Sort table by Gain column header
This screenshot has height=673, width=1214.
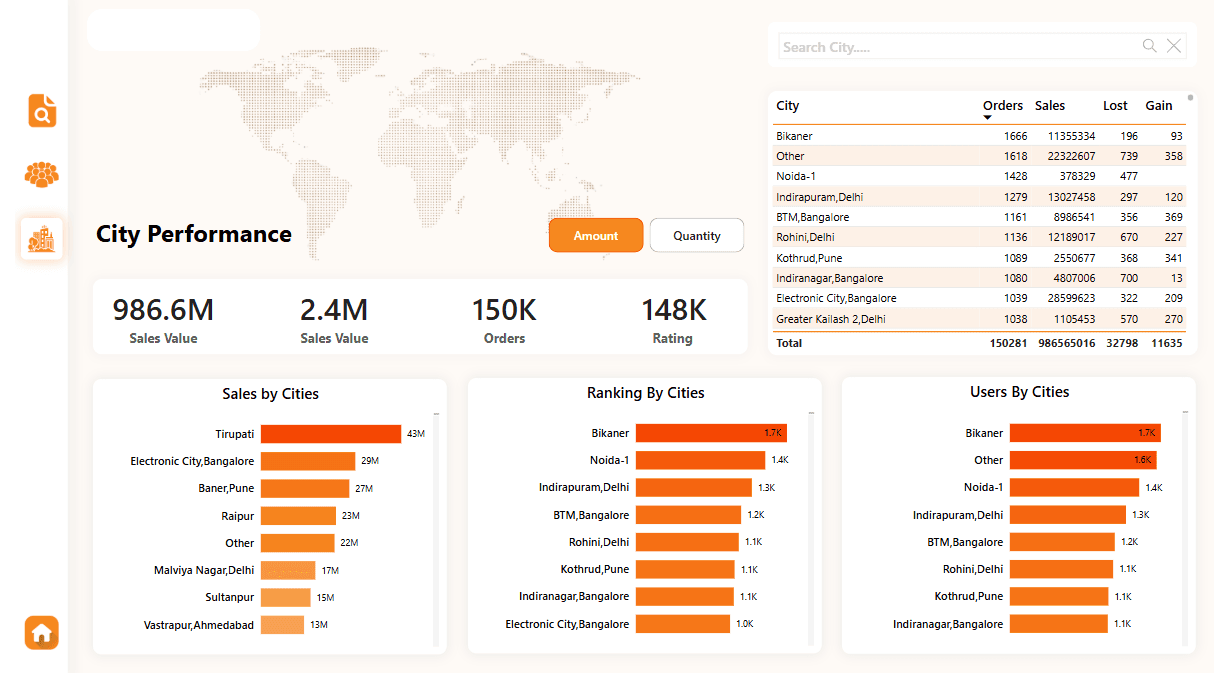tap(1159, 106)
